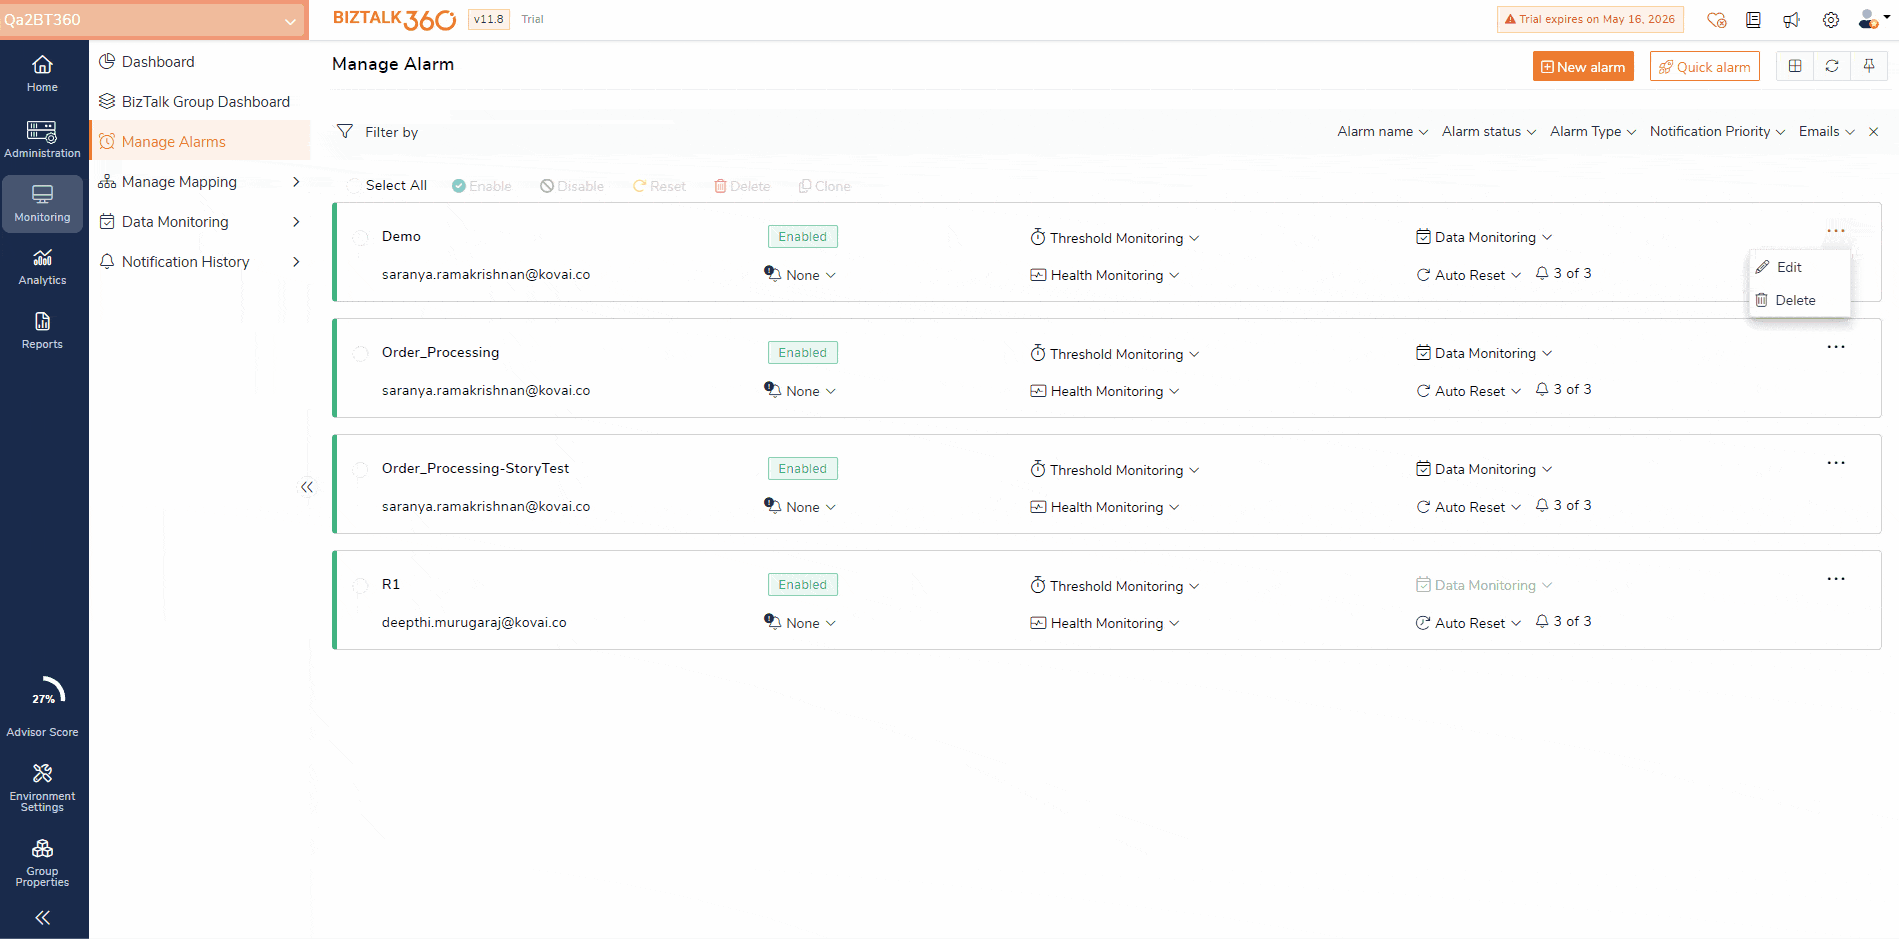1899x939 pixels.
Task: Open Dashboard in monitoring menu
Action: (200, 62)
